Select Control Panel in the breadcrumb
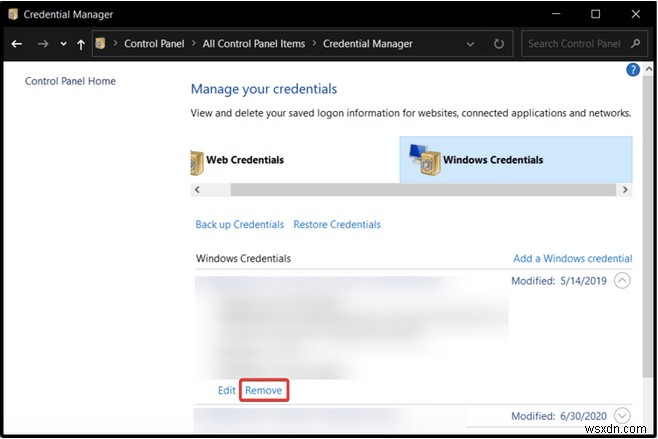The image size is (658, 439). 154,44
